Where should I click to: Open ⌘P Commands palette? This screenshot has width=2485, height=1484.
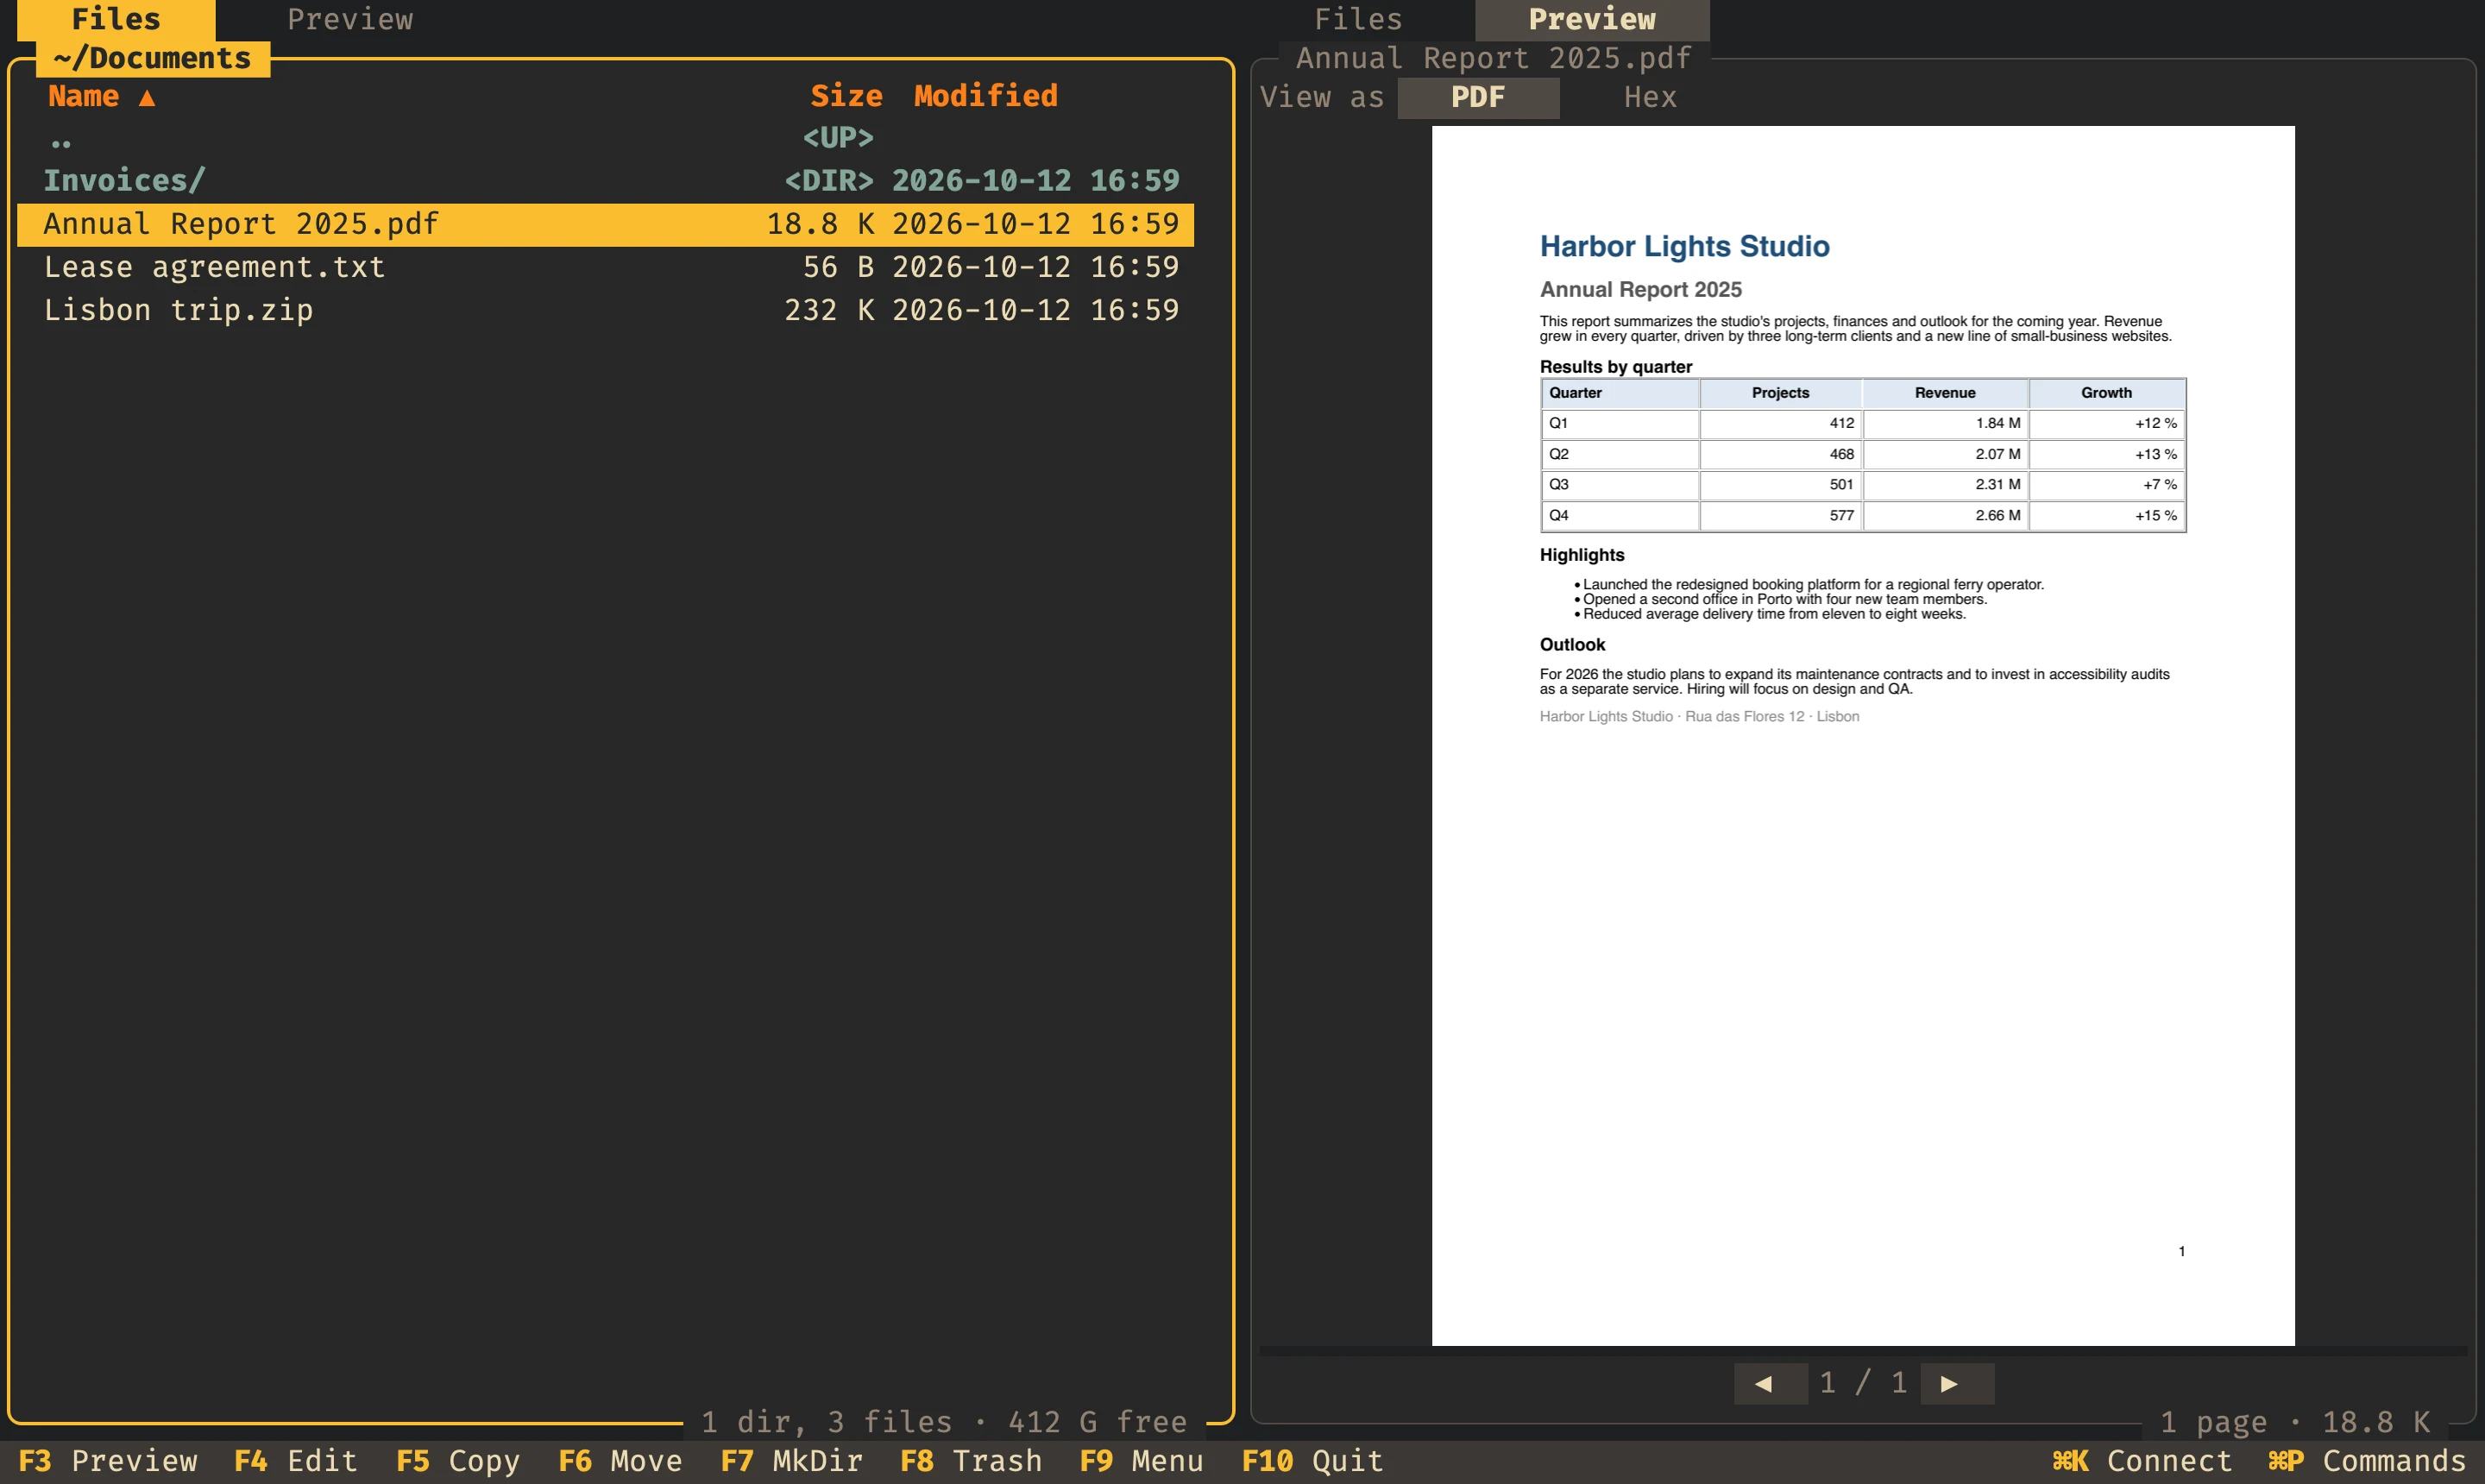click(2367, 1461)
